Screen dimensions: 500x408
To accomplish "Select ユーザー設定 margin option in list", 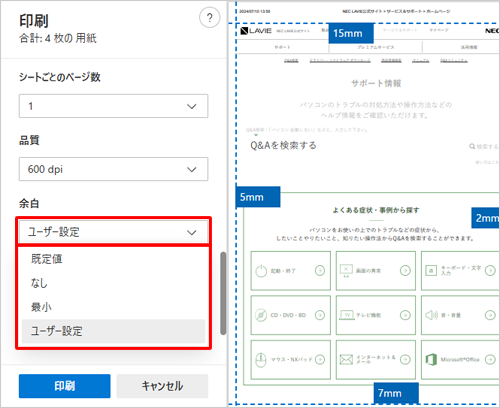I will pos(113,331).
